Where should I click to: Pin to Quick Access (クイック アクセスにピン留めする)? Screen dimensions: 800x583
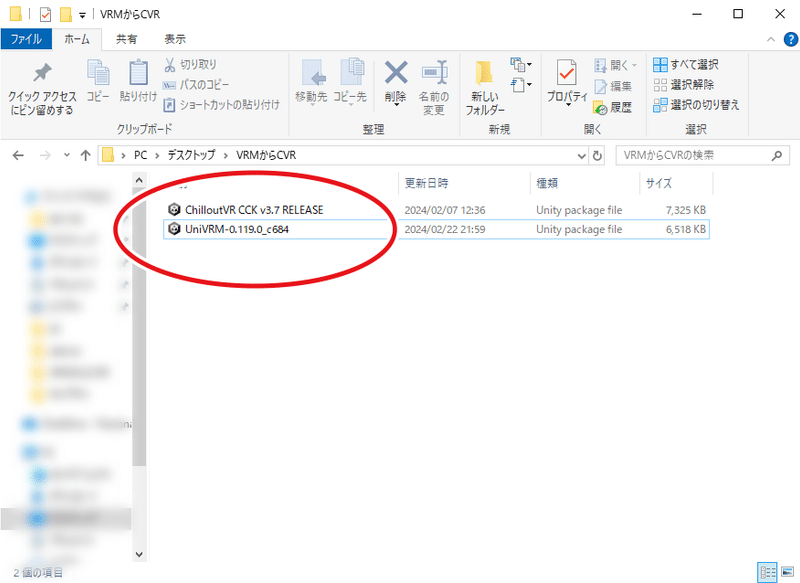(42, 88)
